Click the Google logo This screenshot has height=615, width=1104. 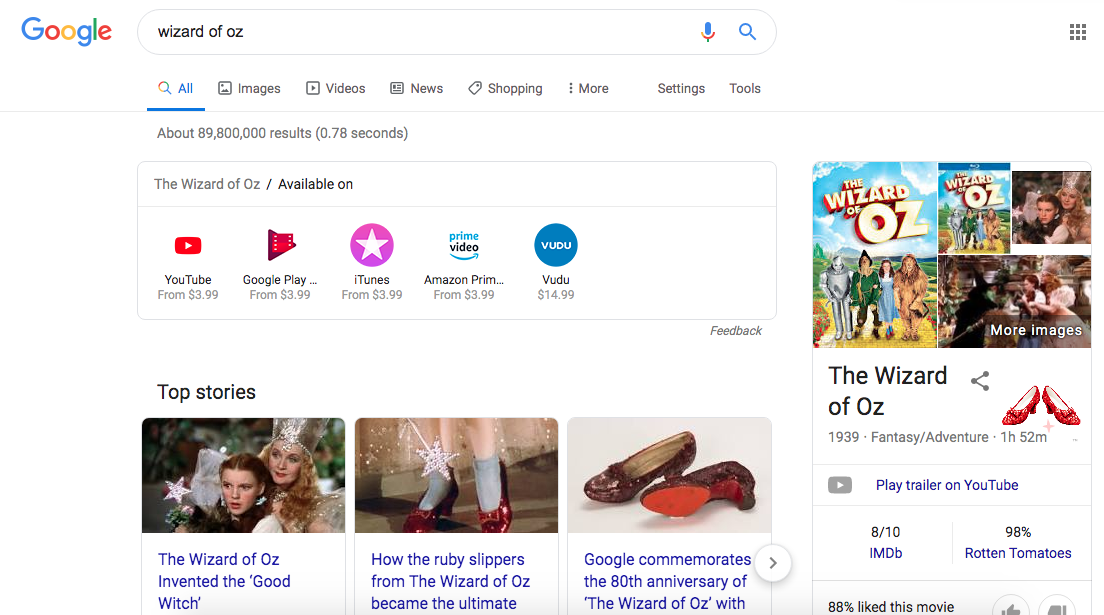pos(66,32)
